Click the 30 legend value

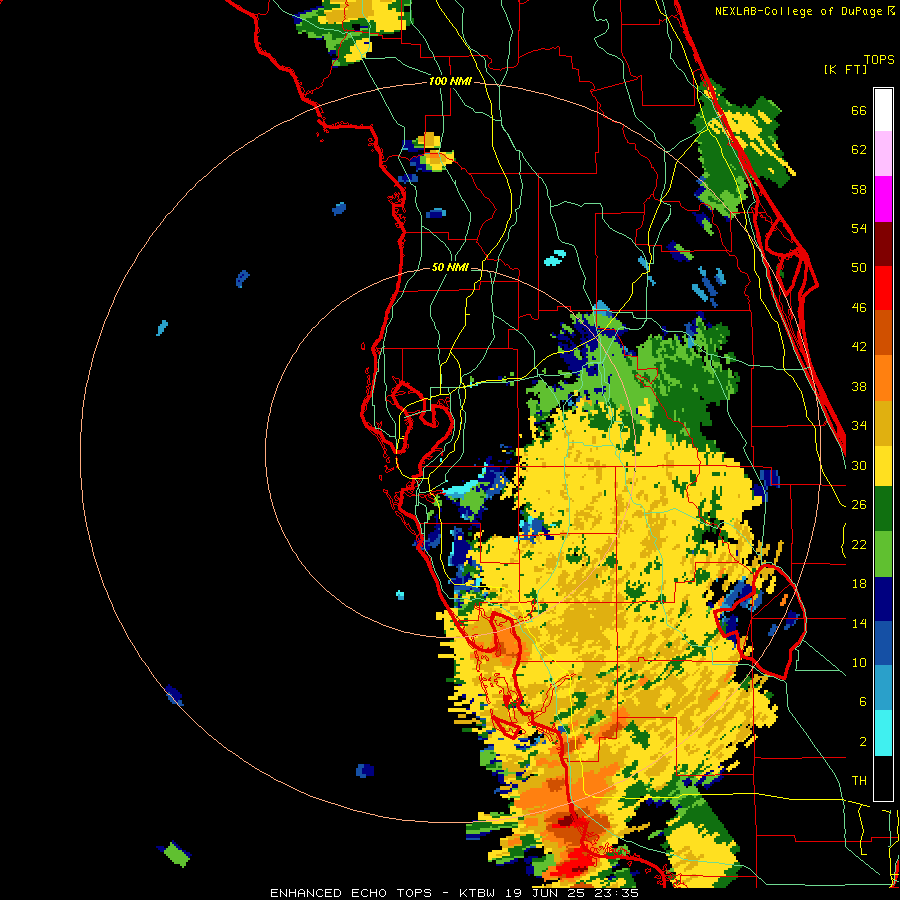coord(859,465)
